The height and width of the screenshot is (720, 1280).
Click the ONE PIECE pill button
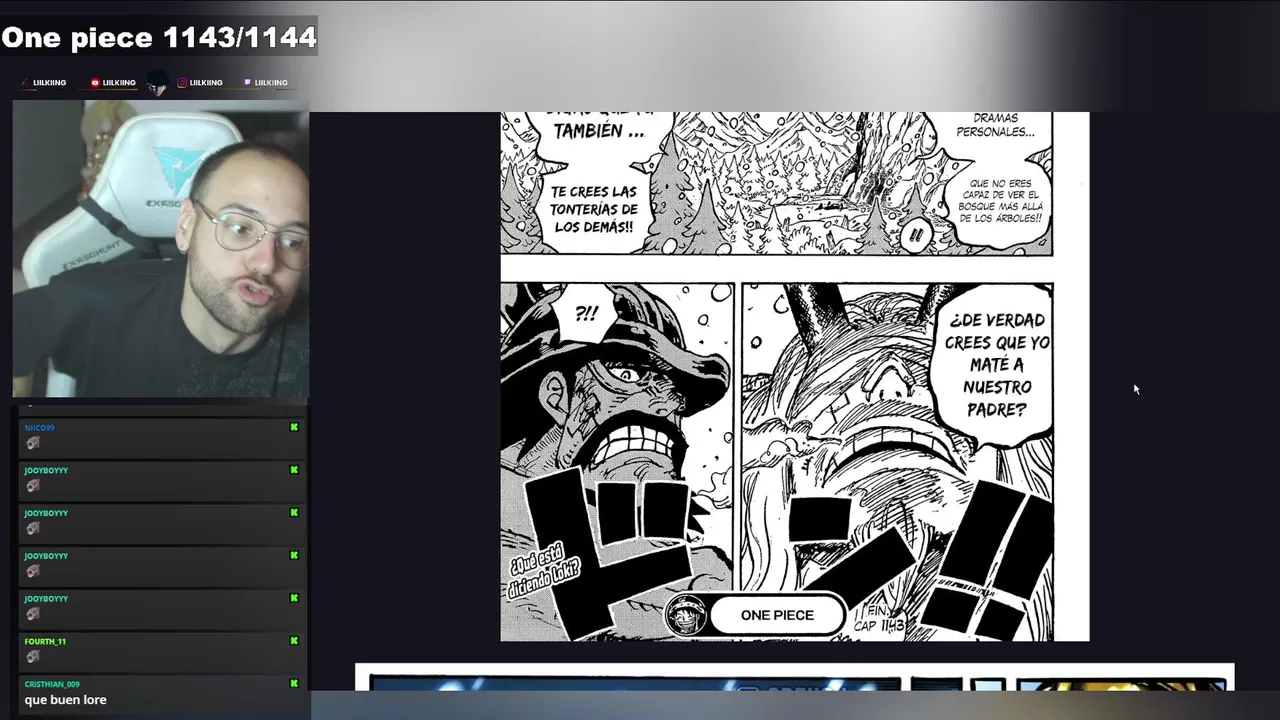[777, 615]
